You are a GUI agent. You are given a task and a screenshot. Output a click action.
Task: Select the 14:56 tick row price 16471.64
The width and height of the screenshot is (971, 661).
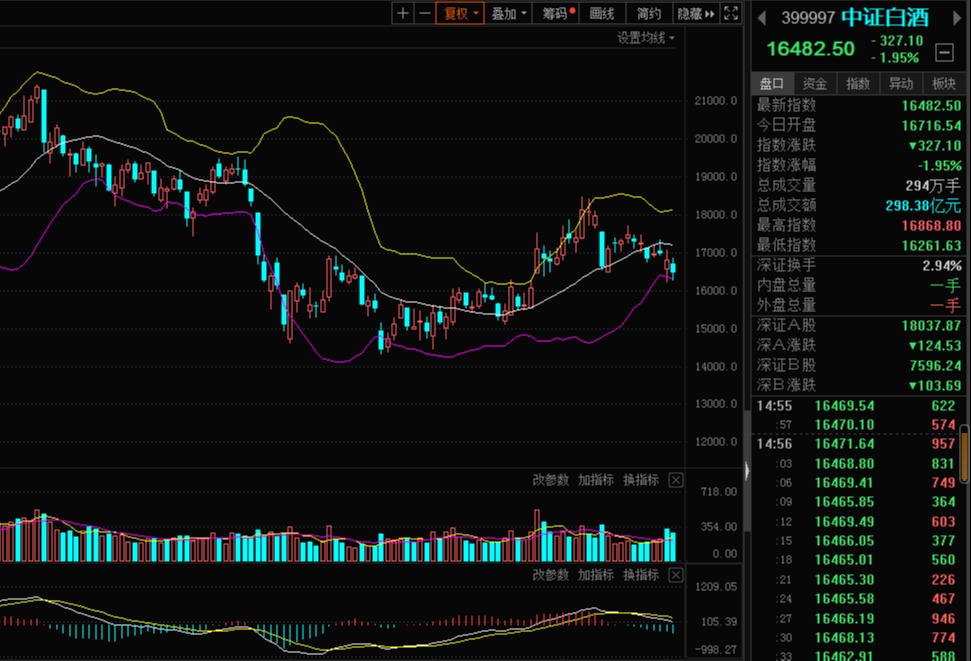pos(845,444)
